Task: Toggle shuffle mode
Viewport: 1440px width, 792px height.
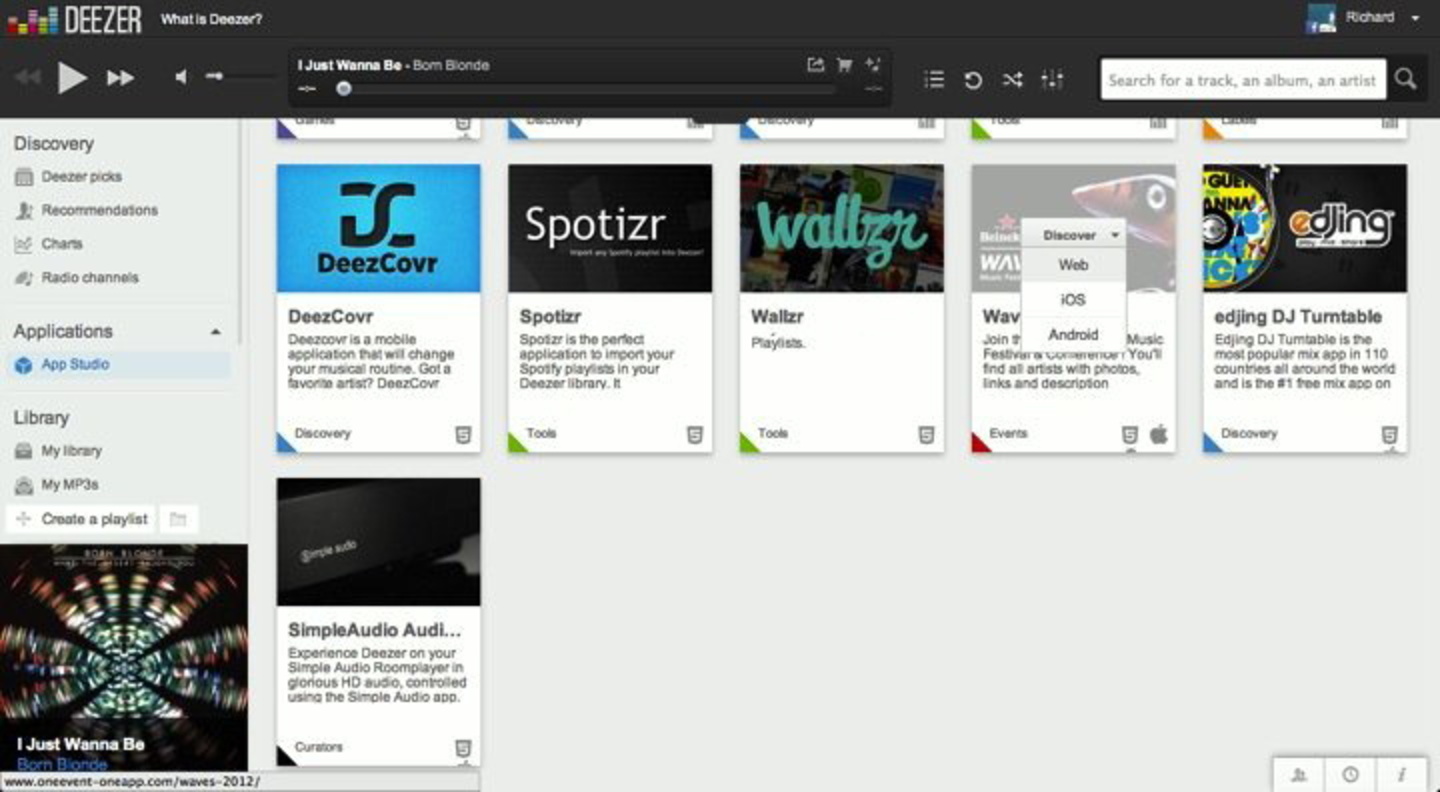Action: point(1013,80)
